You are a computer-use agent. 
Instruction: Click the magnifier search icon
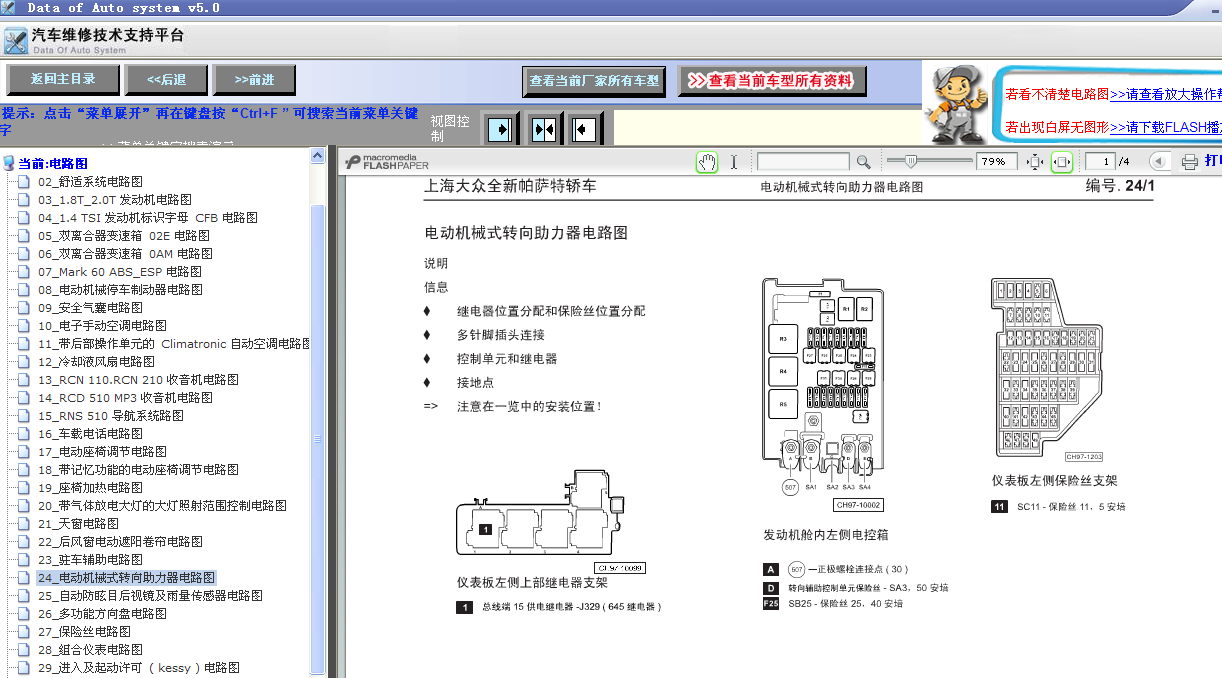pyautogui.click(x=863, y=162)
